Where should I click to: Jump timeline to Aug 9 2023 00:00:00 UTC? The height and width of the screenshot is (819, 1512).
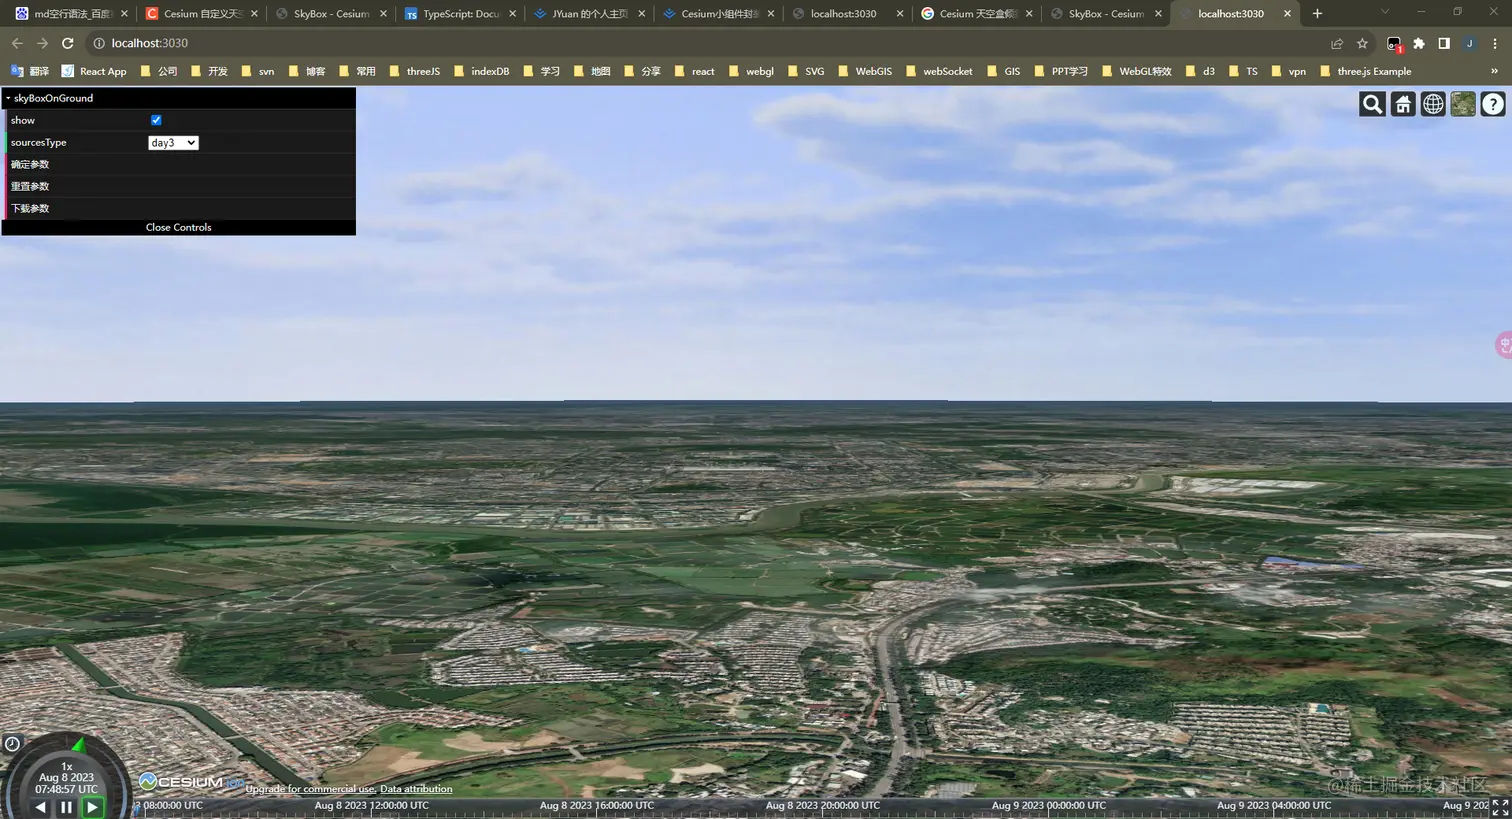pyautogui.click(x=1048, y=805)
